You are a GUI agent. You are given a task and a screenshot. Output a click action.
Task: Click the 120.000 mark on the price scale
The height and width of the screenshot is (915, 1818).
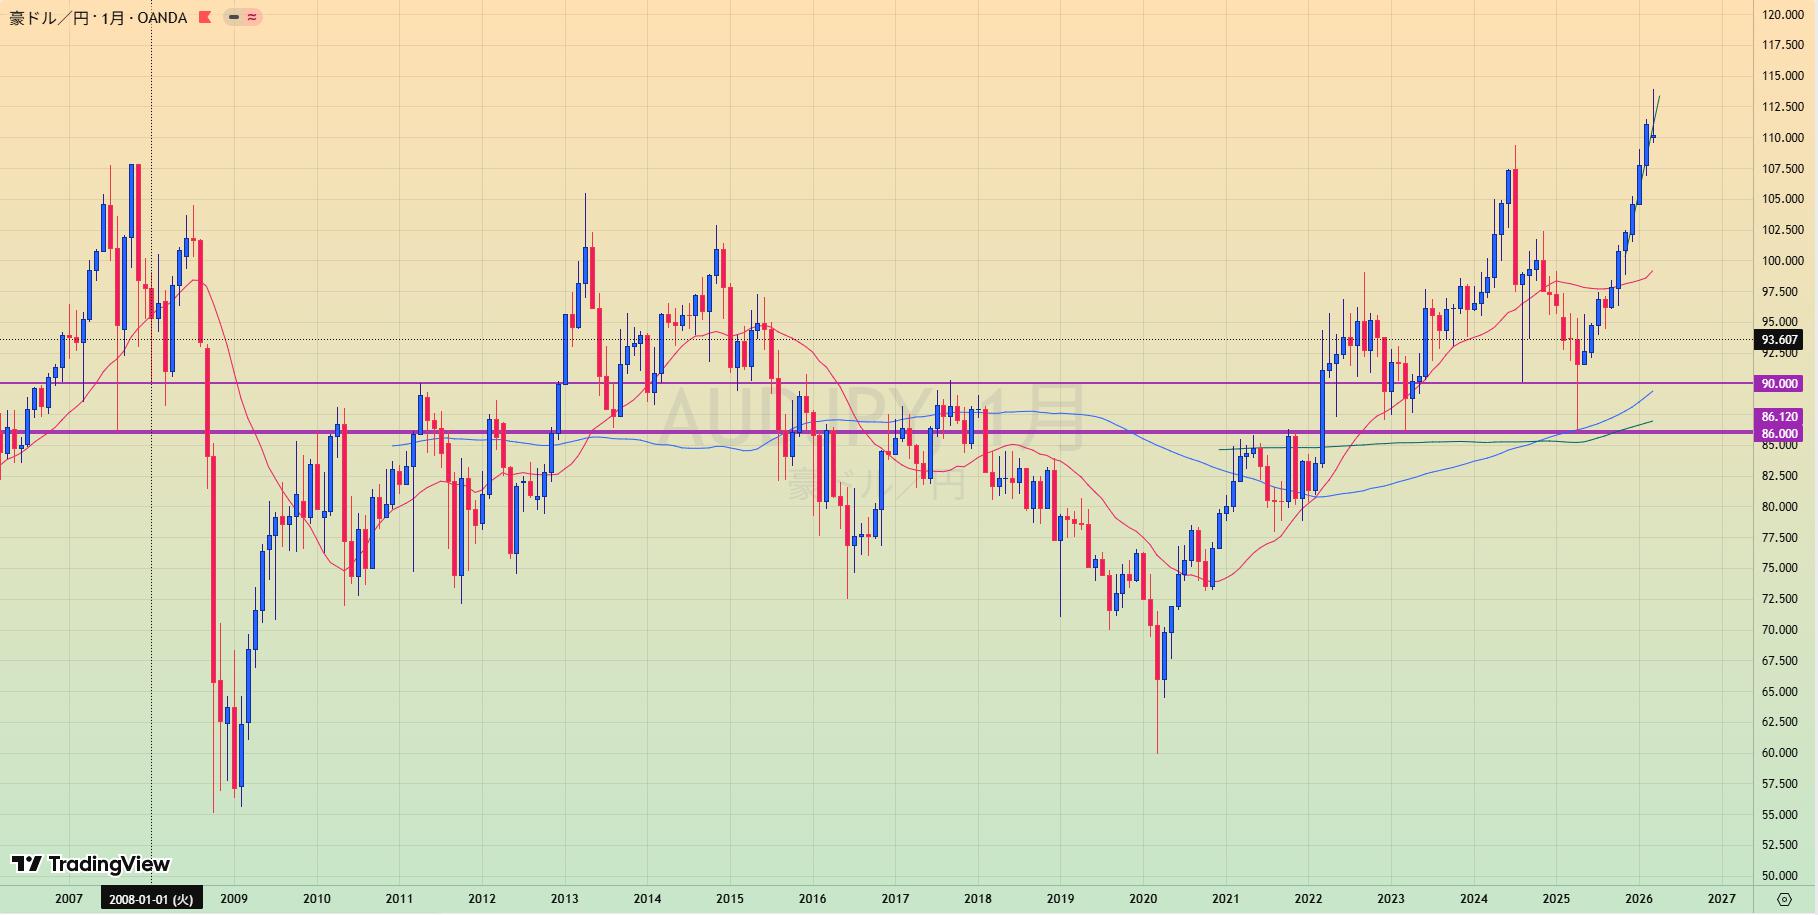coord(1783,15)
